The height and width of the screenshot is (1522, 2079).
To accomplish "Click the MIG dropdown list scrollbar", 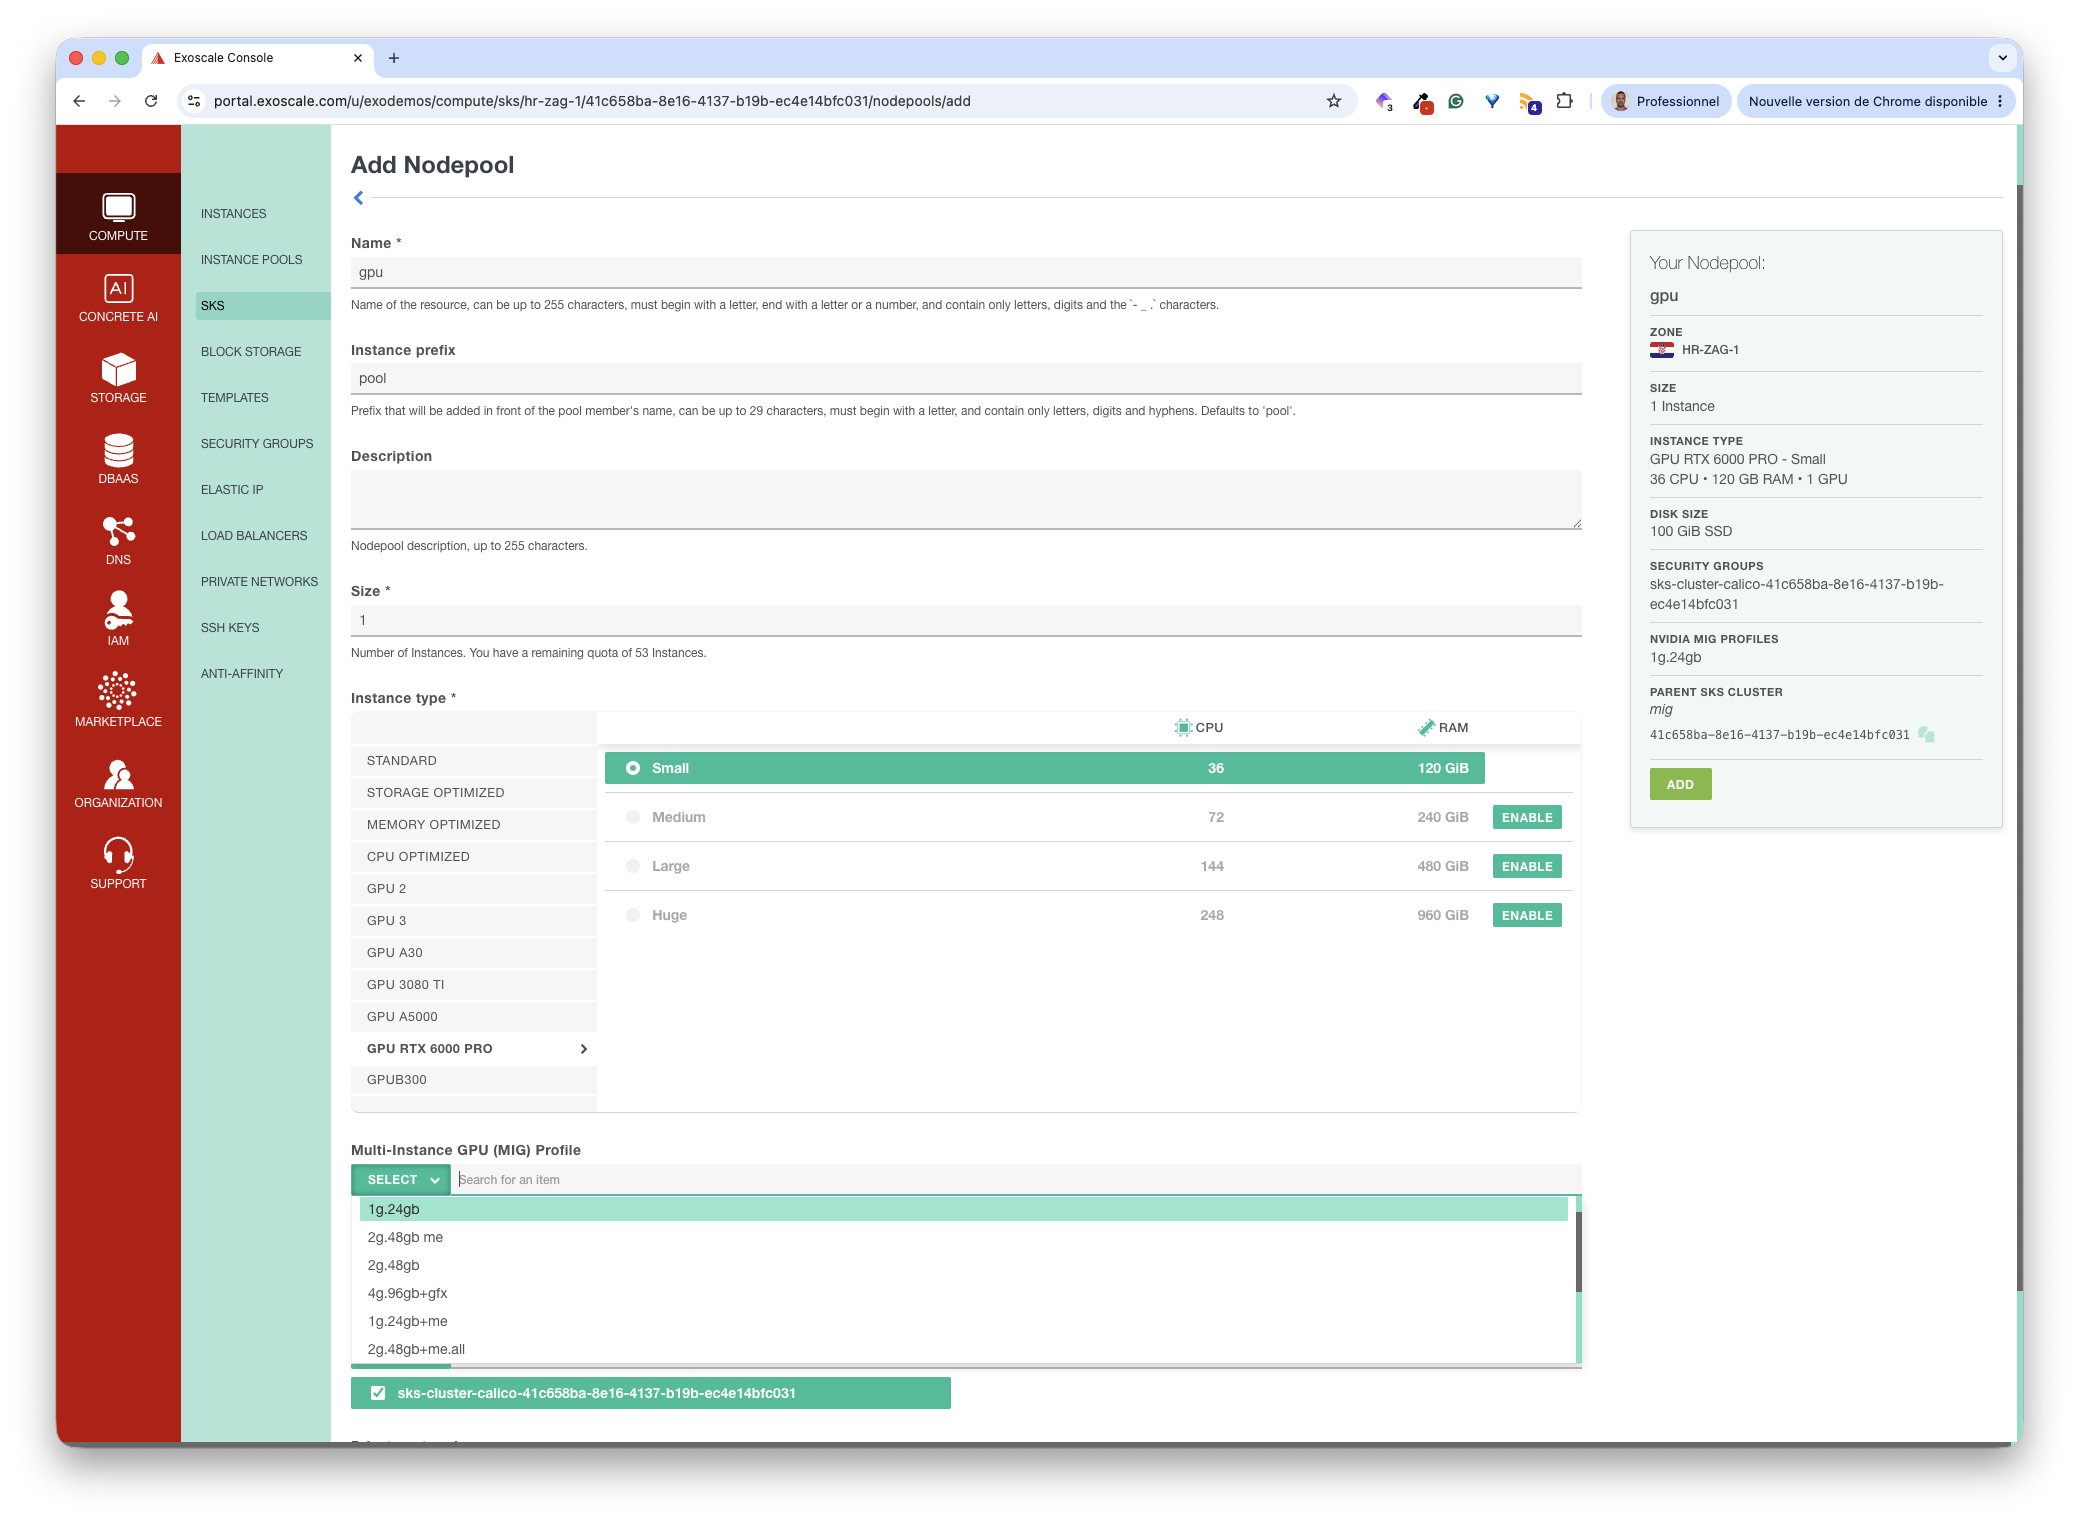I will [1578, 1252].
